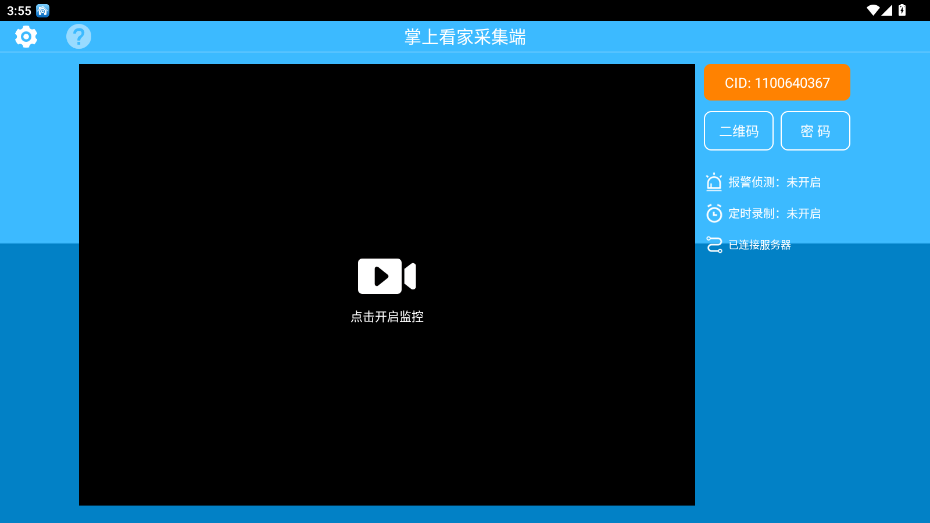This screenshot has height=523, width=930.
Task: Tap the 已连接服务器 status text
Action: [759, 245]
